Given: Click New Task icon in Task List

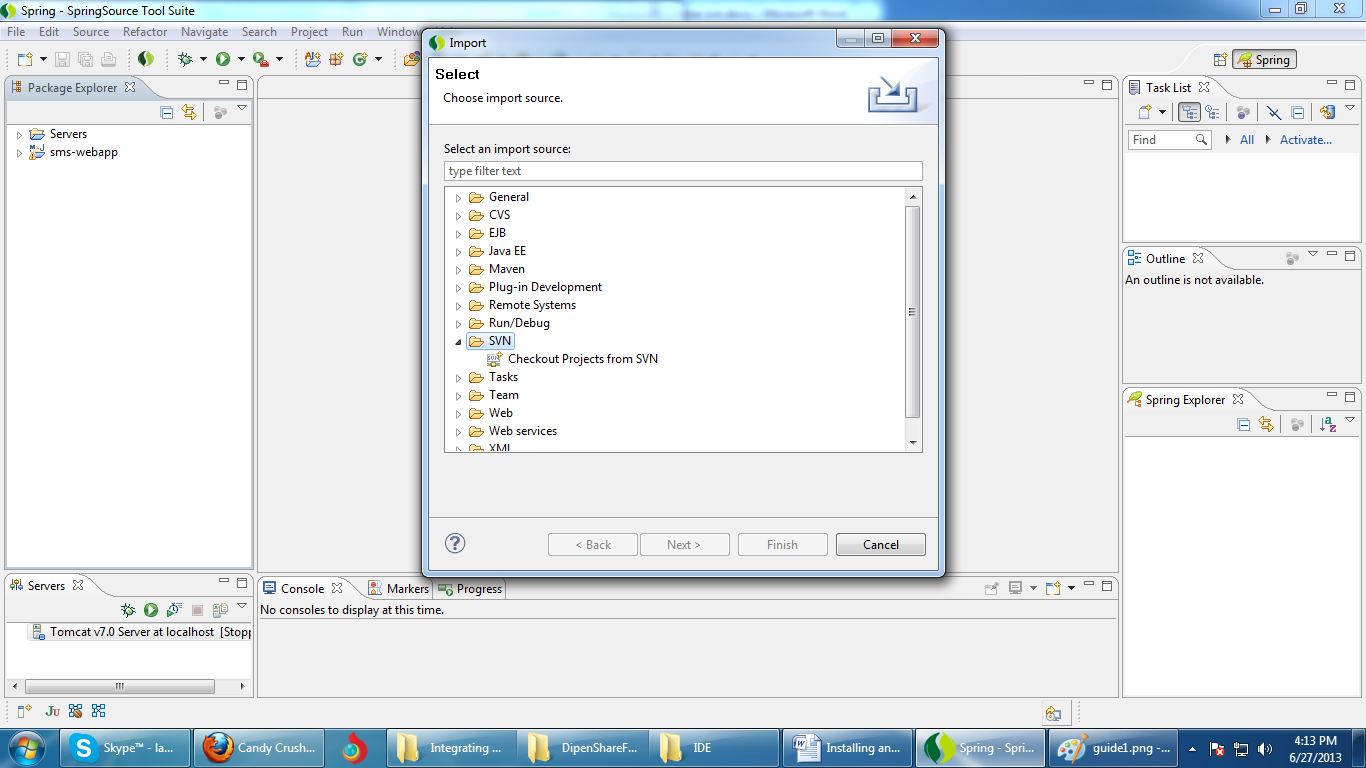Looking at the screenshot, I should [x=1146, y=113].
